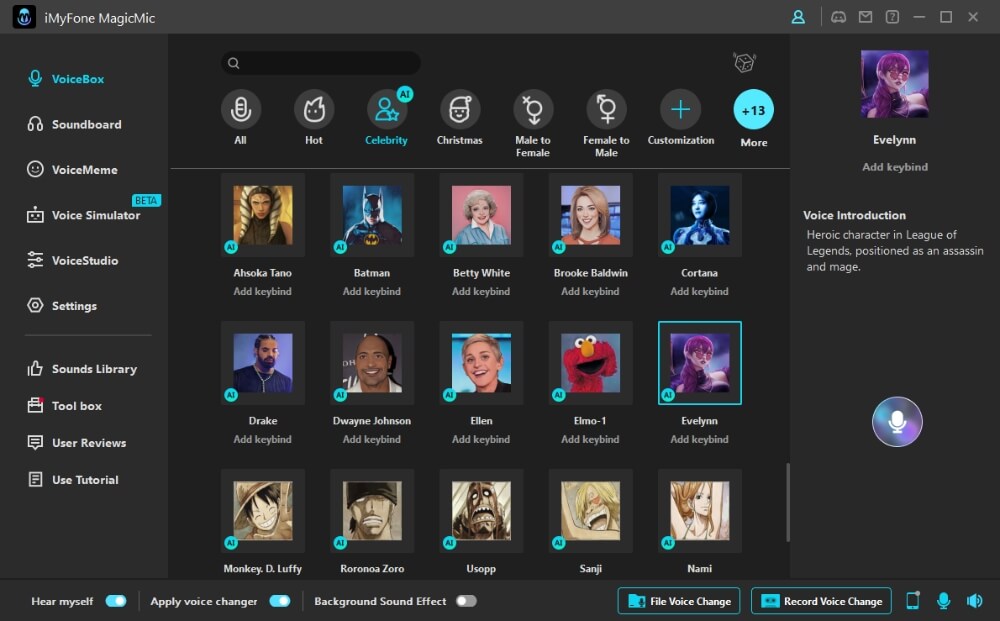Open VoiceStudio in the sidebar

coord(72,260)
